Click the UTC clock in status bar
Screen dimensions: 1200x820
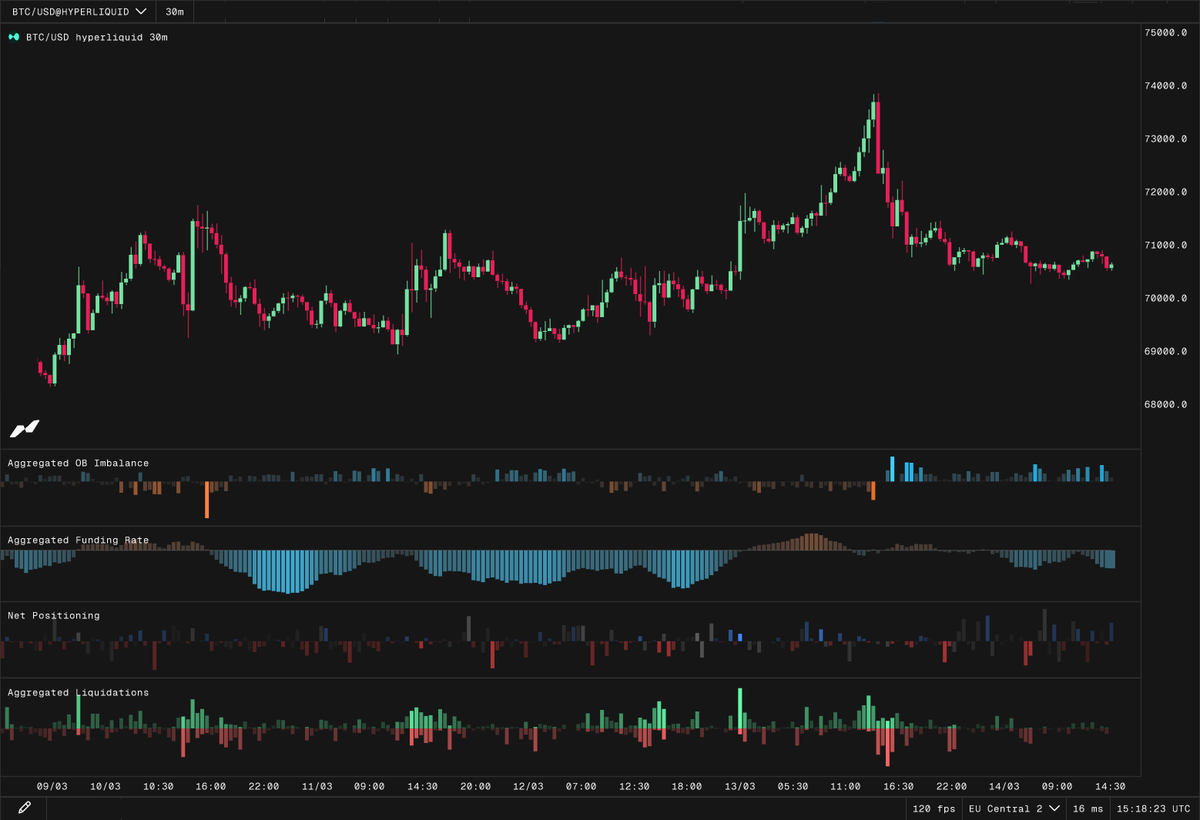coord(1154,807)
